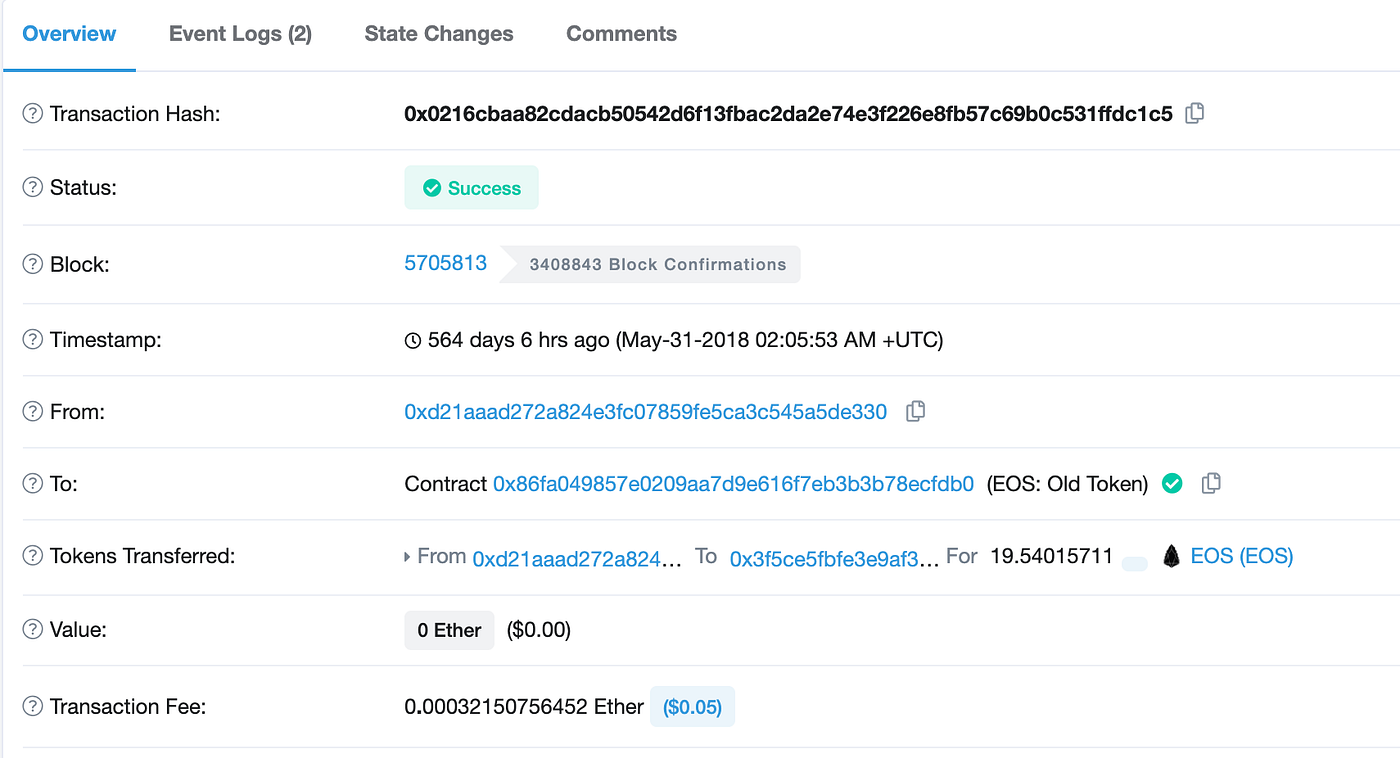Viewport: 1400px width, 758px height.
Task: Click the ($0.00) value text
Action: tap(539, 630)
